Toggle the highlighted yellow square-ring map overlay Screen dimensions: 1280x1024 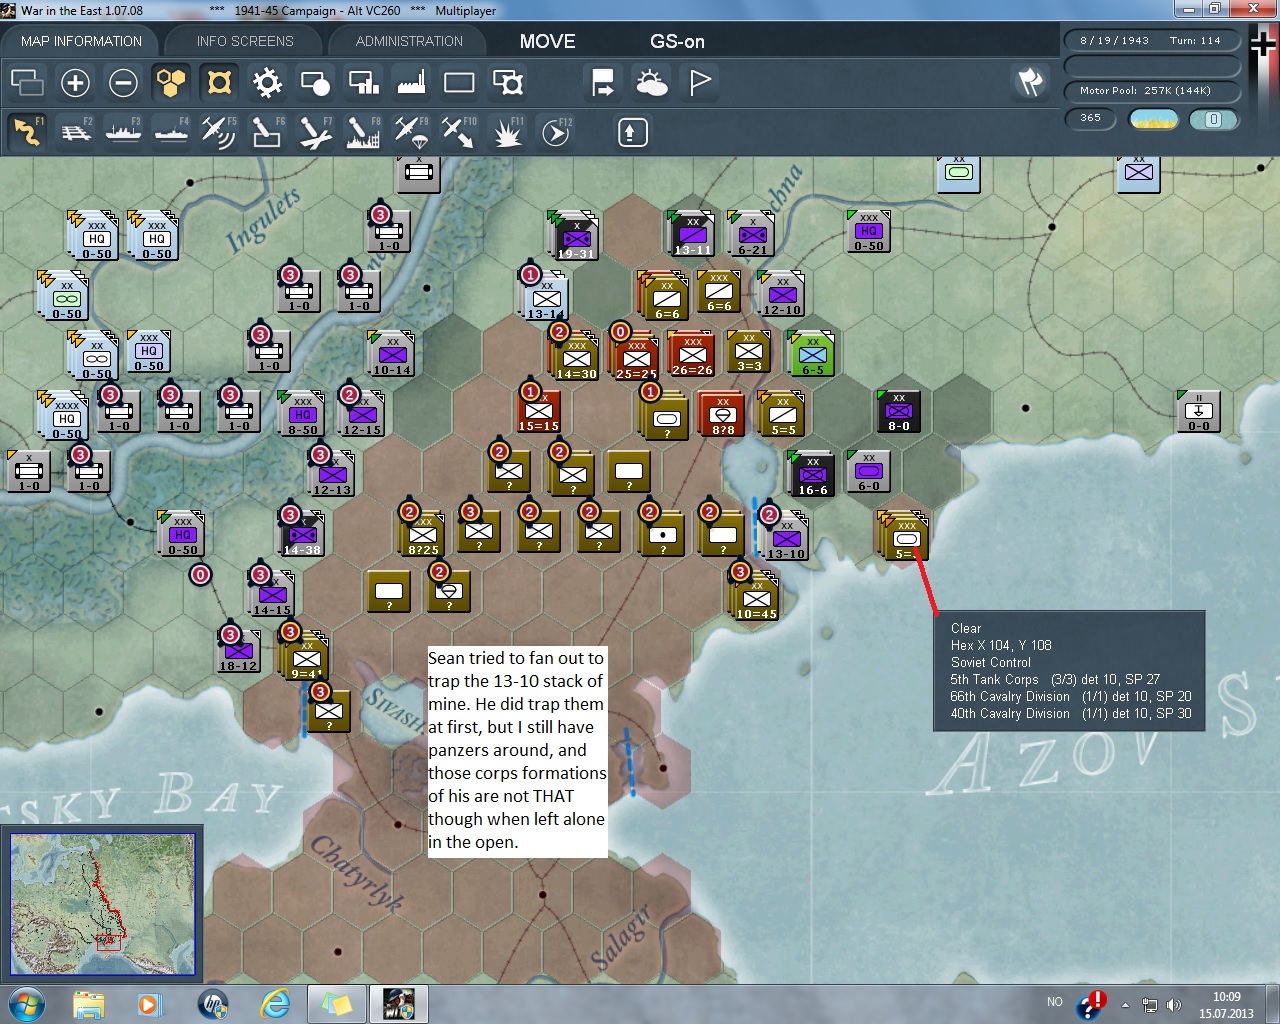coord(219,82)
